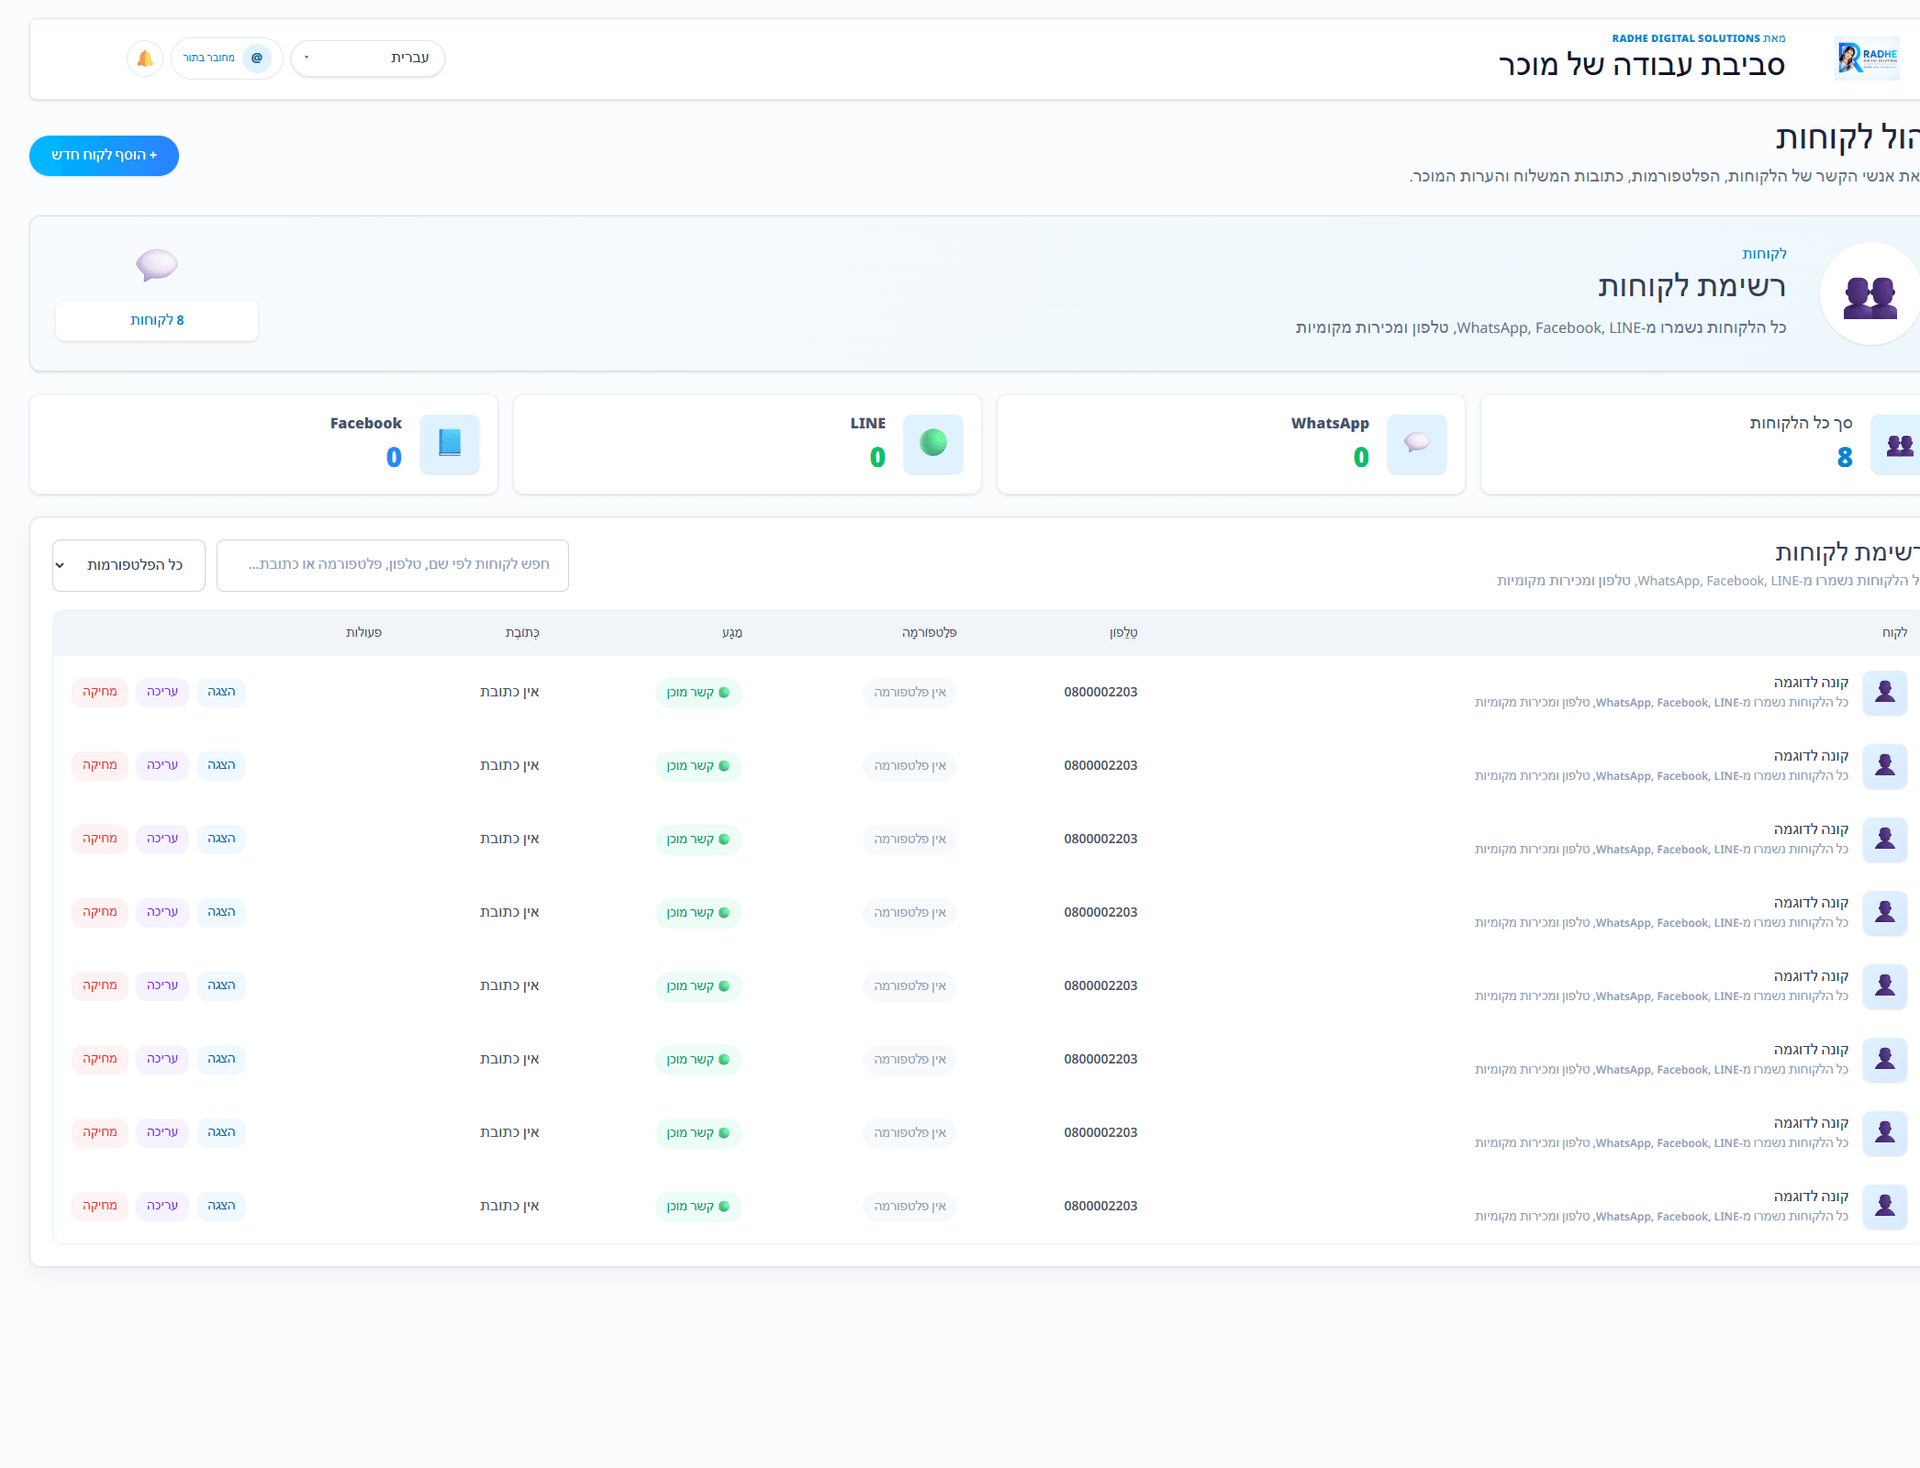The width and height of the screenshot is (1920, 1468).
Task: Click the chat bubble icon above '8 לקוחות'
Action: pos(157,265)
